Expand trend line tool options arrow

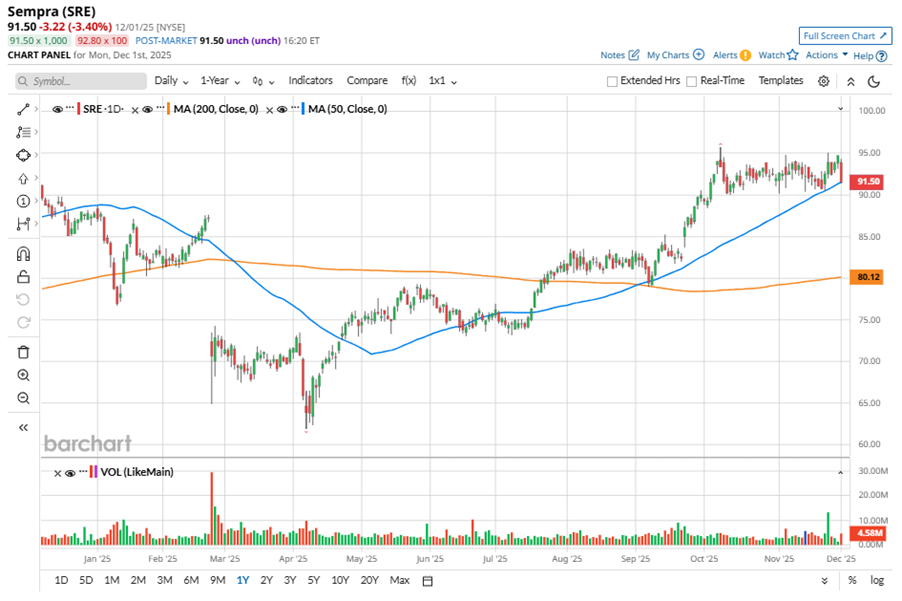[x=36, y=109]
